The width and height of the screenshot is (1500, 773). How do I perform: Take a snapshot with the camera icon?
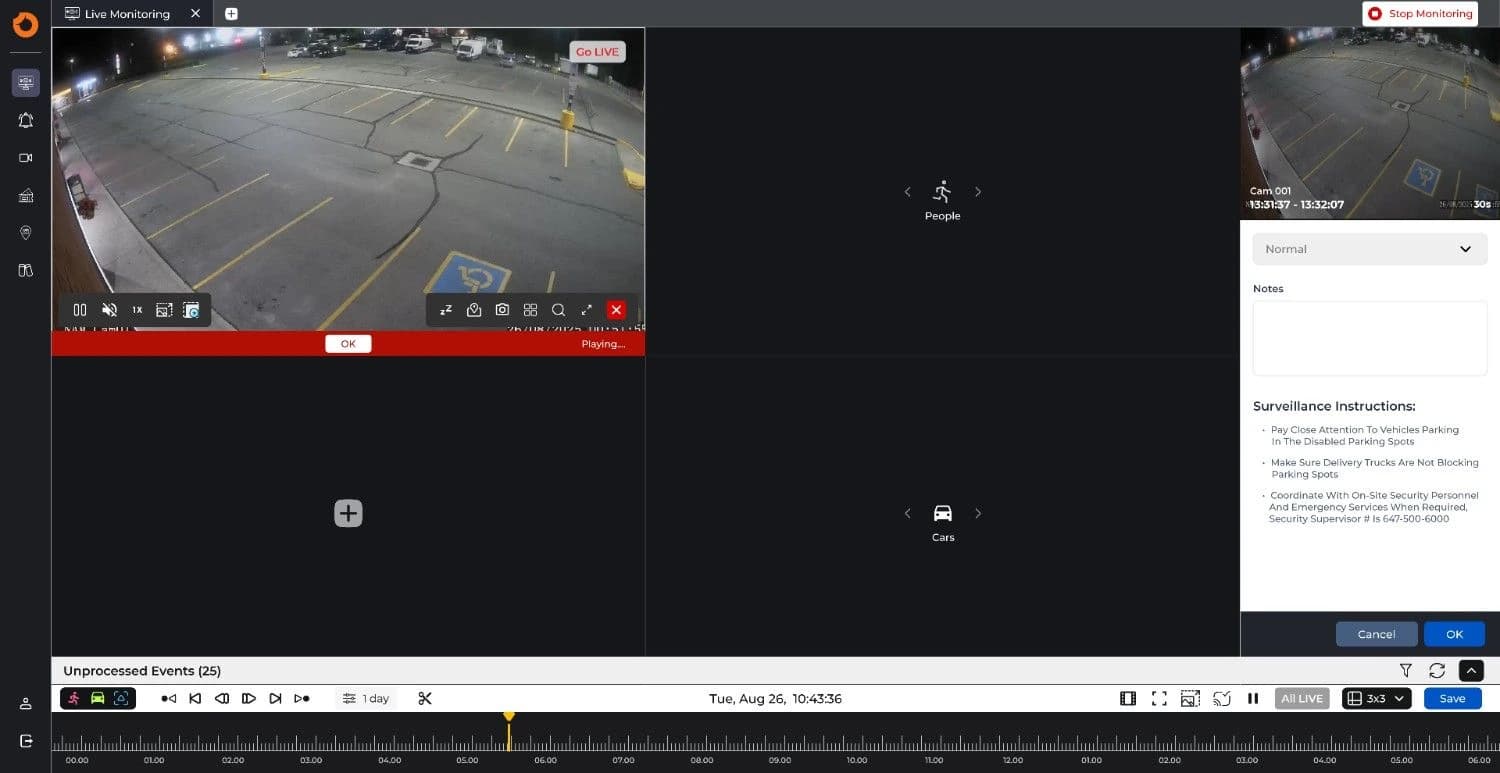[x=502, y=310]
